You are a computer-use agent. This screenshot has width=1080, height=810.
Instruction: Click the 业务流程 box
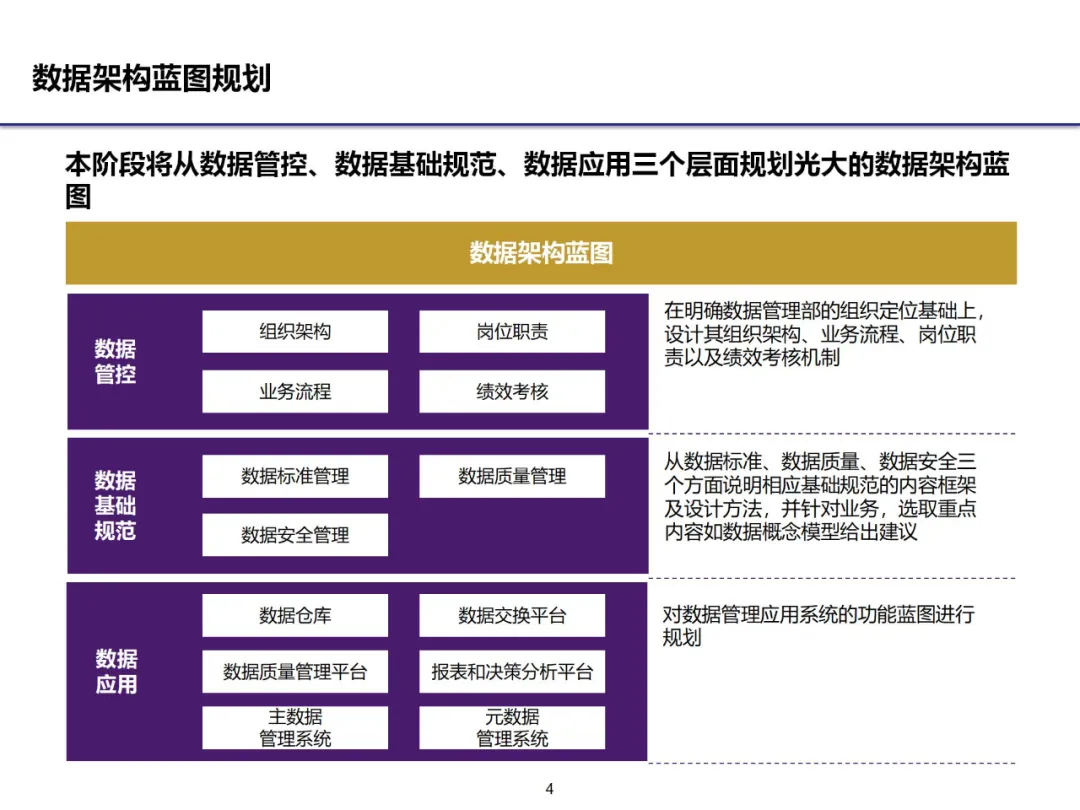click(295, 391)
